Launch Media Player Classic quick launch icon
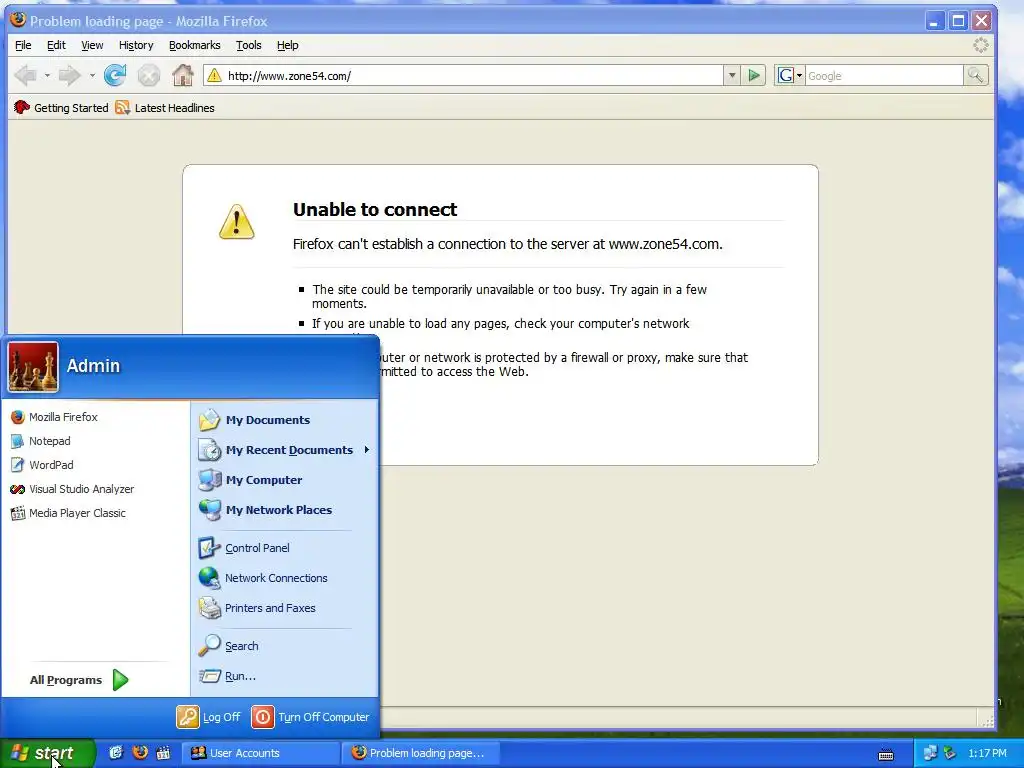The image size is (1024, 768). [x=163, y=752]
